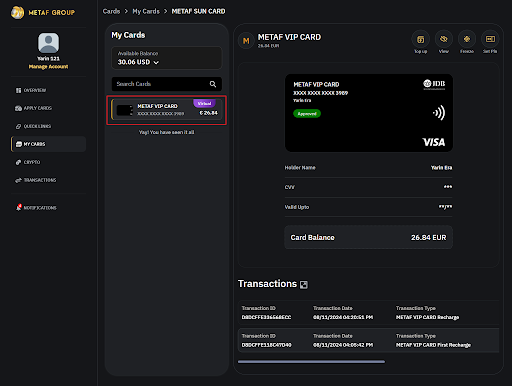The height and width of the screenshot is (386, 512).
Task: Click the user profile avatar
Action: pyautogui.click(x=48, y=43)
